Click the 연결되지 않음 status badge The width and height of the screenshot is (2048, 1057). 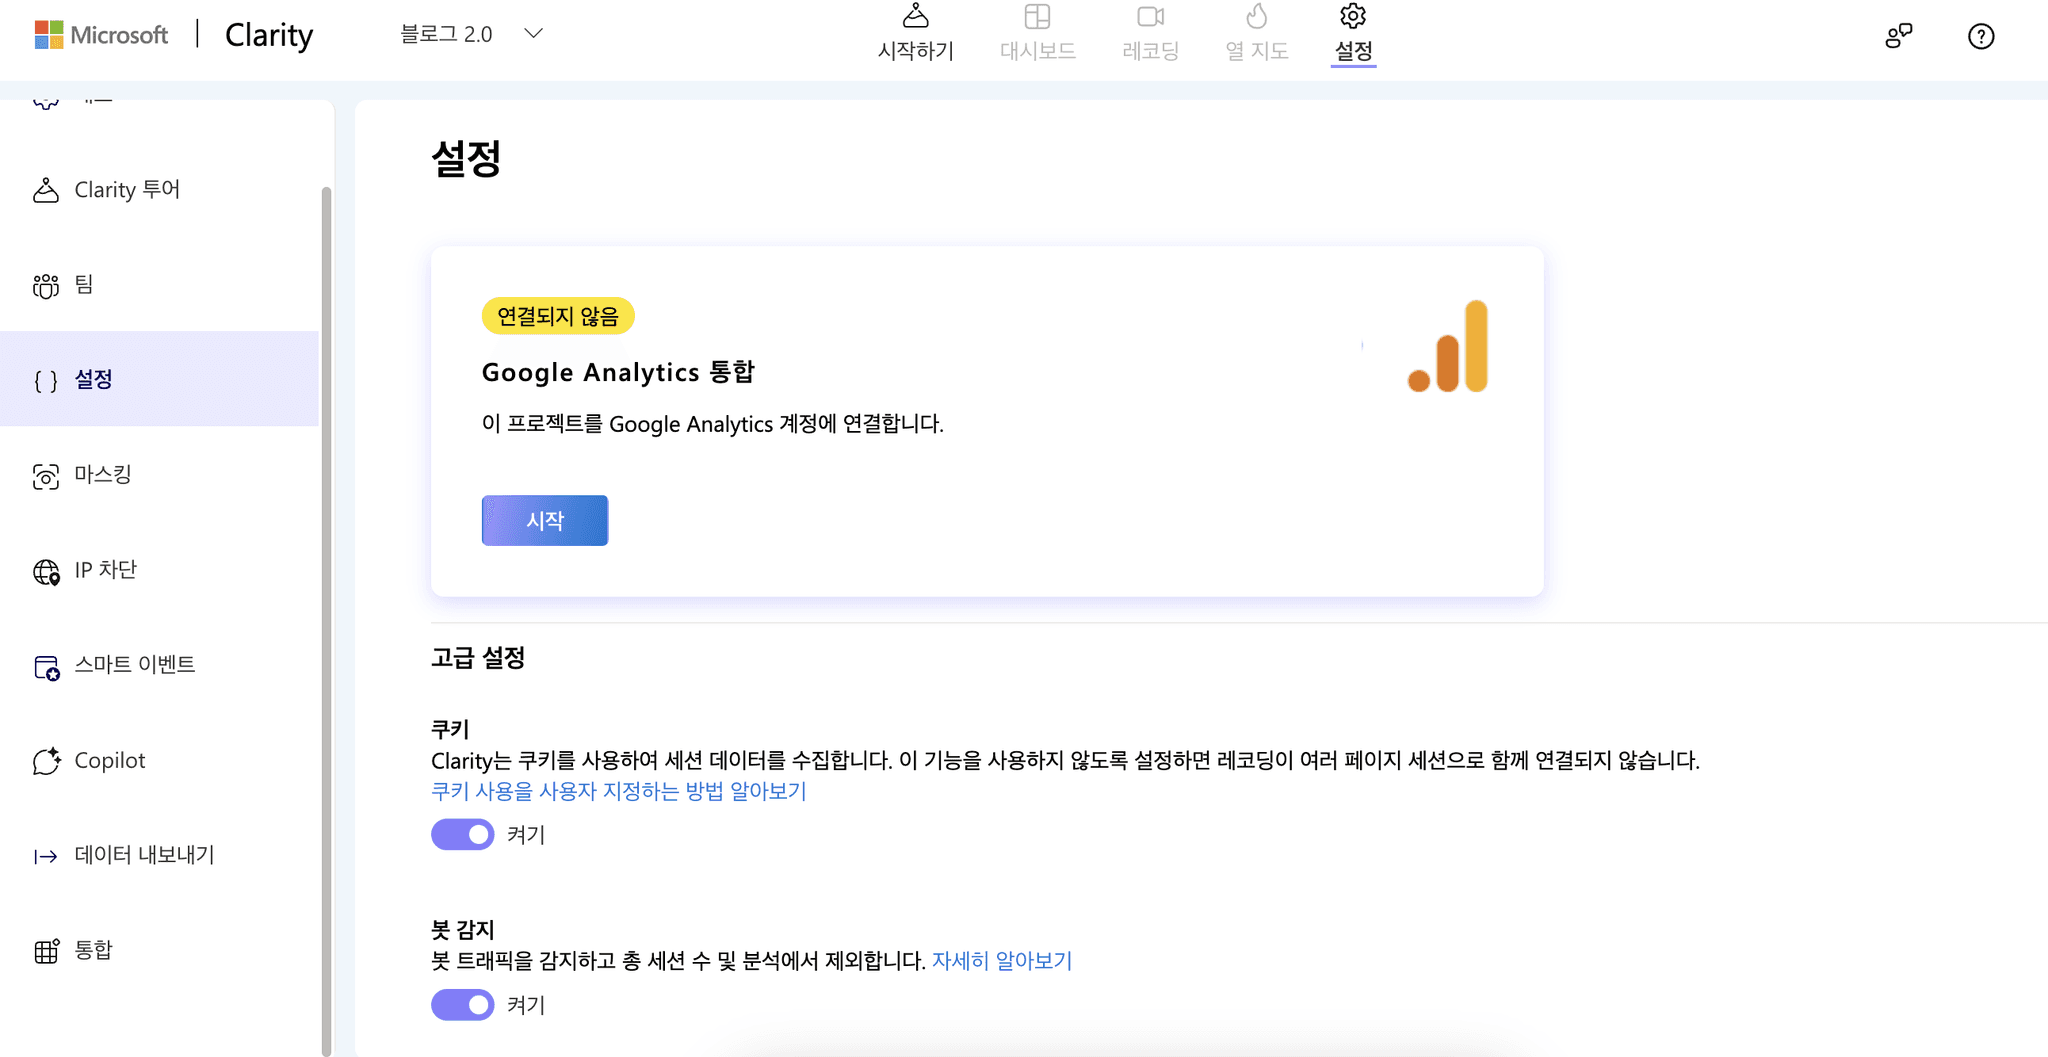point(558,316)
